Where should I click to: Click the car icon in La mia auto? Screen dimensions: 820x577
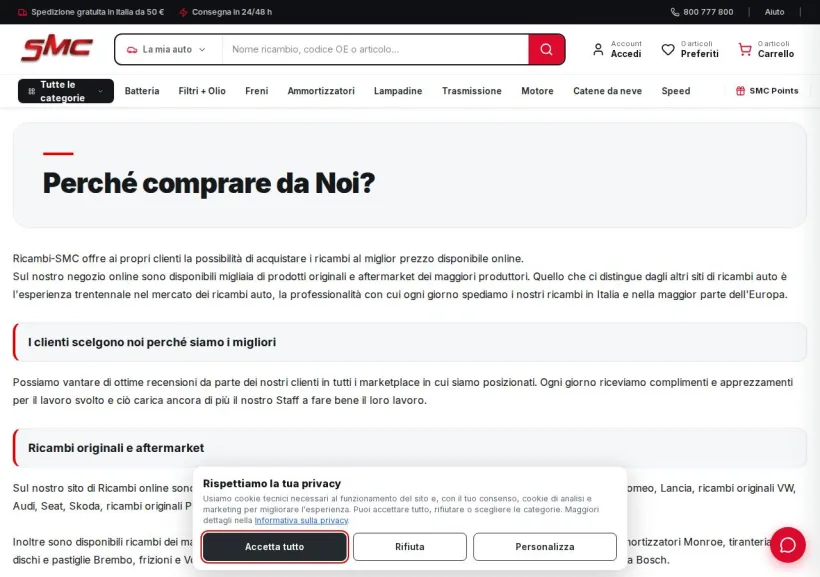point(132,49)
